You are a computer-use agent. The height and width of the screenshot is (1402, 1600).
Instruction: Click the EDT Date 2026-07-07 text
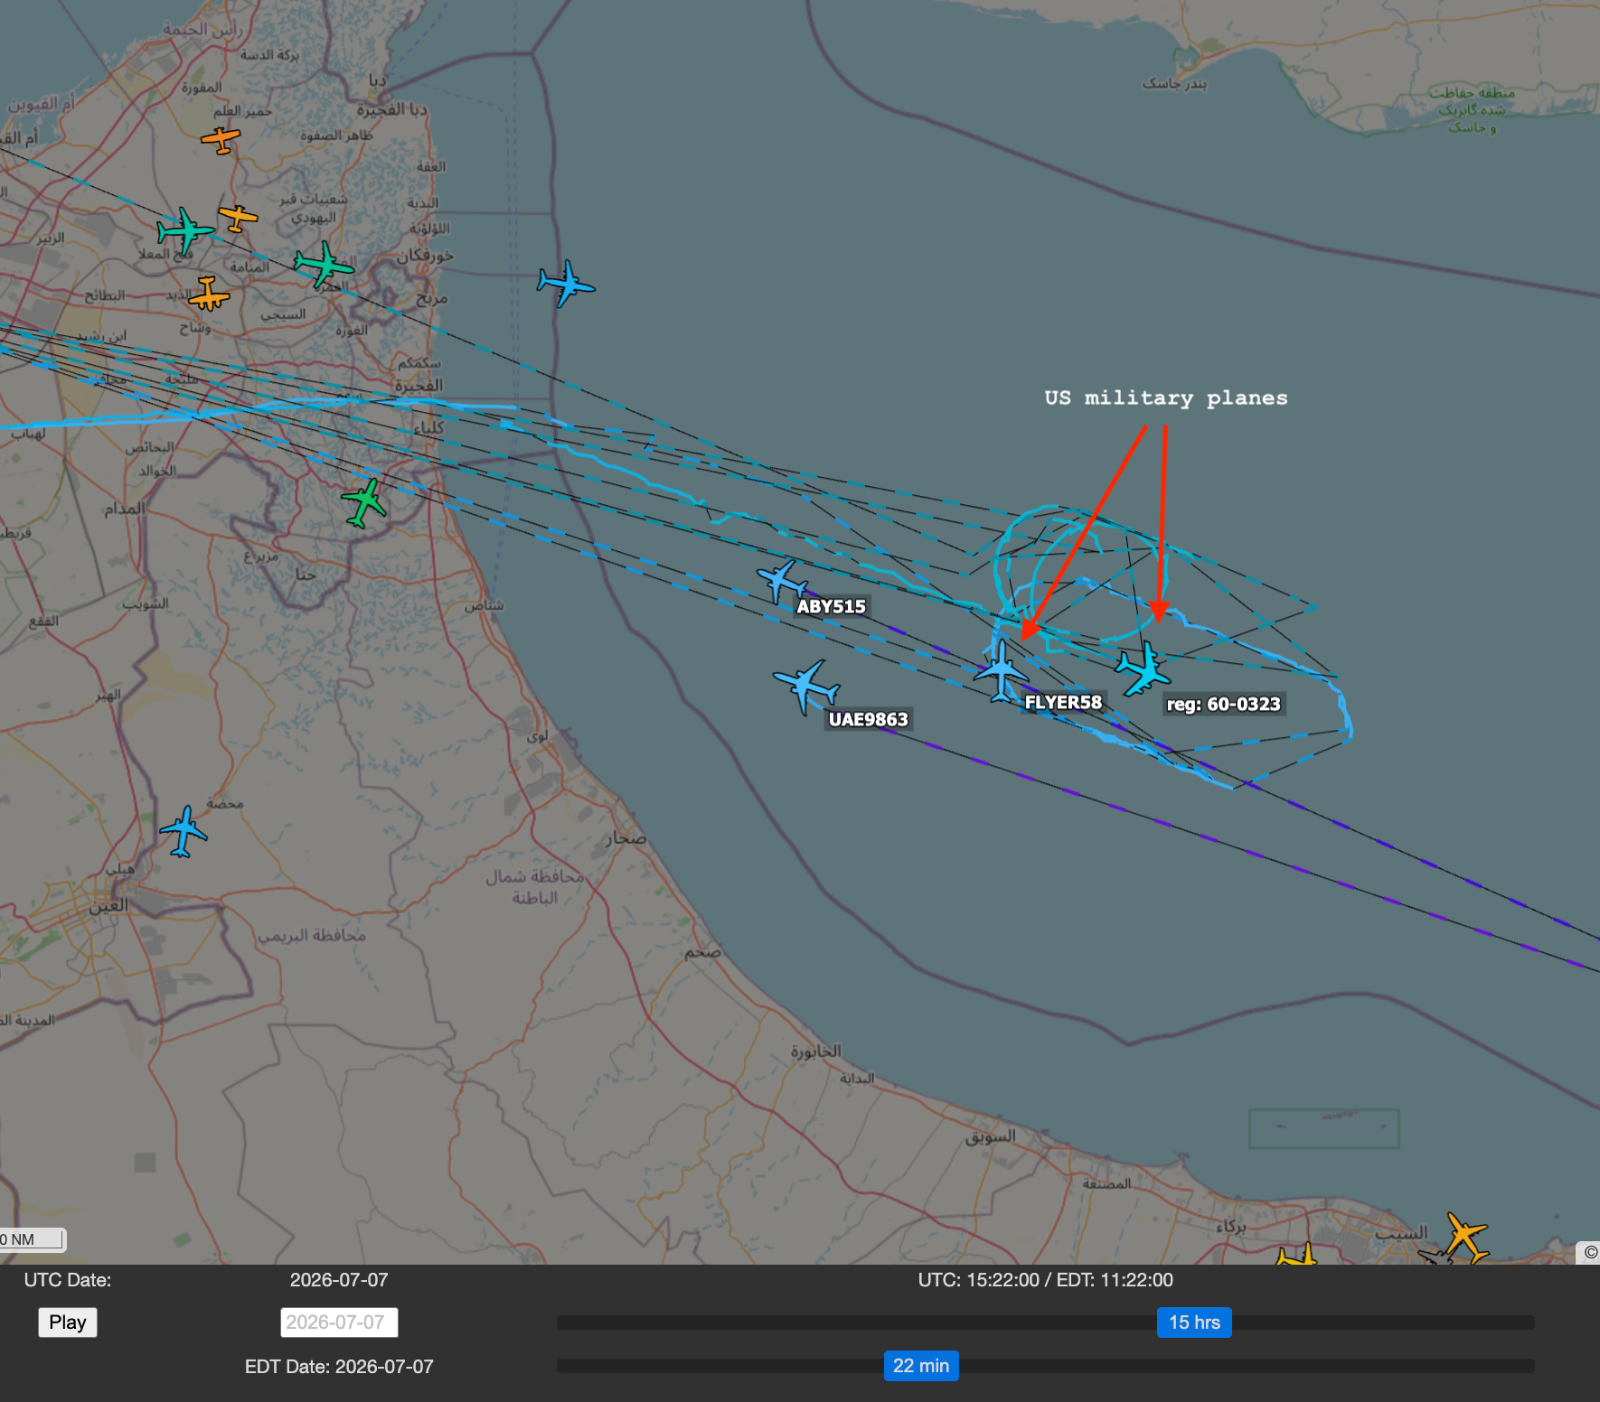(x=339, y=1367)
